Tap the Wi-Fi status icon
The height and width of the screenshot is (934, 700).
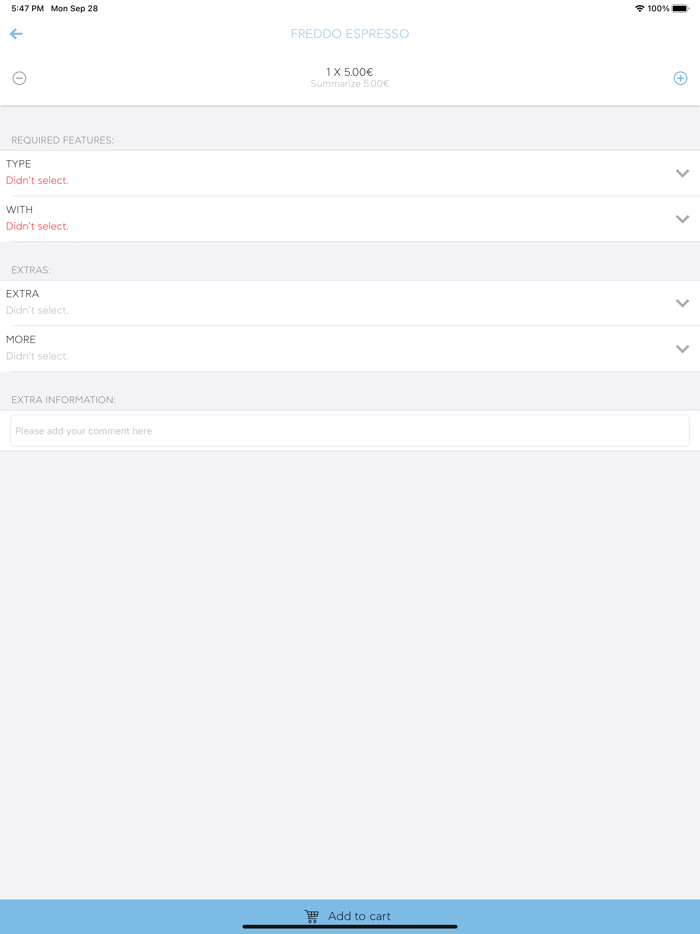639,8
